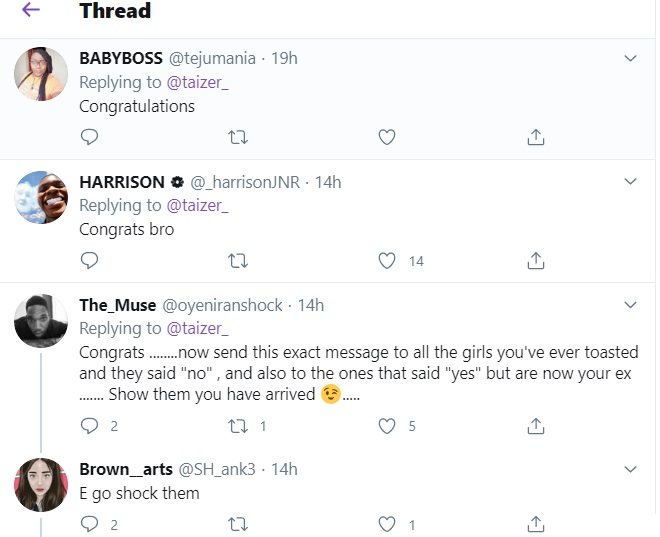This screenshot has width=660, height=537.
Task: Like HARRISON's "Congrats bro" tweet
Action: (387, 261)
